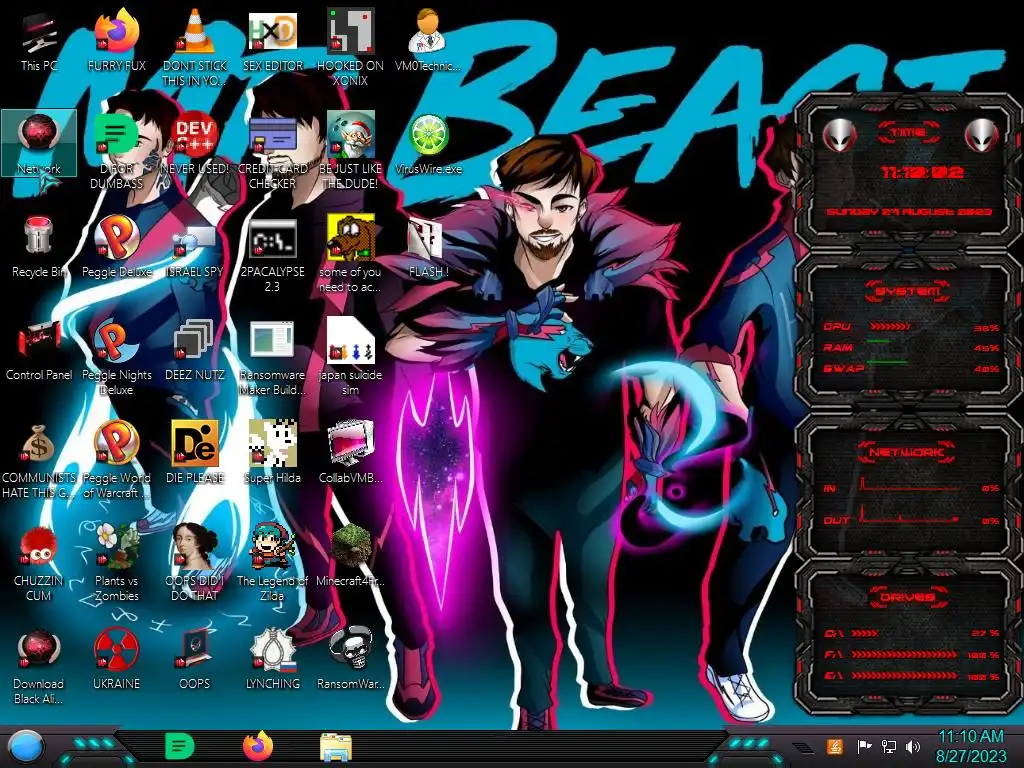Click the F:\ drive usage bar
1024x768 pixels.
point(904,654)
